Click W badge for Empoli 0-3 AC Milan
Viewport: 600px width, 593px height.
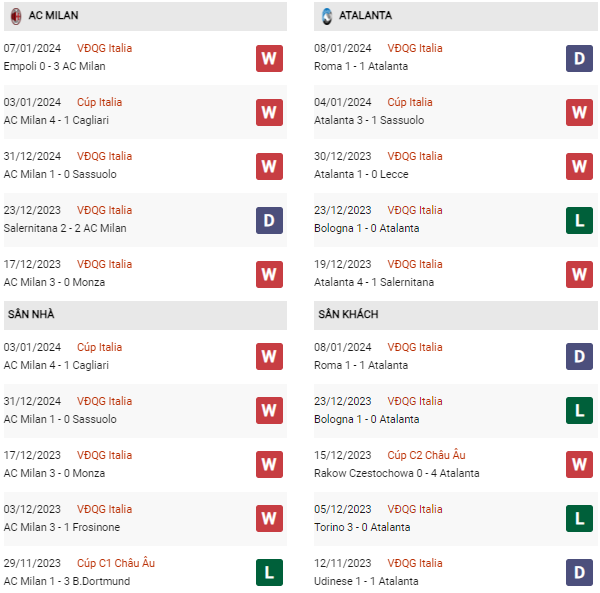(x=269, y=58)
